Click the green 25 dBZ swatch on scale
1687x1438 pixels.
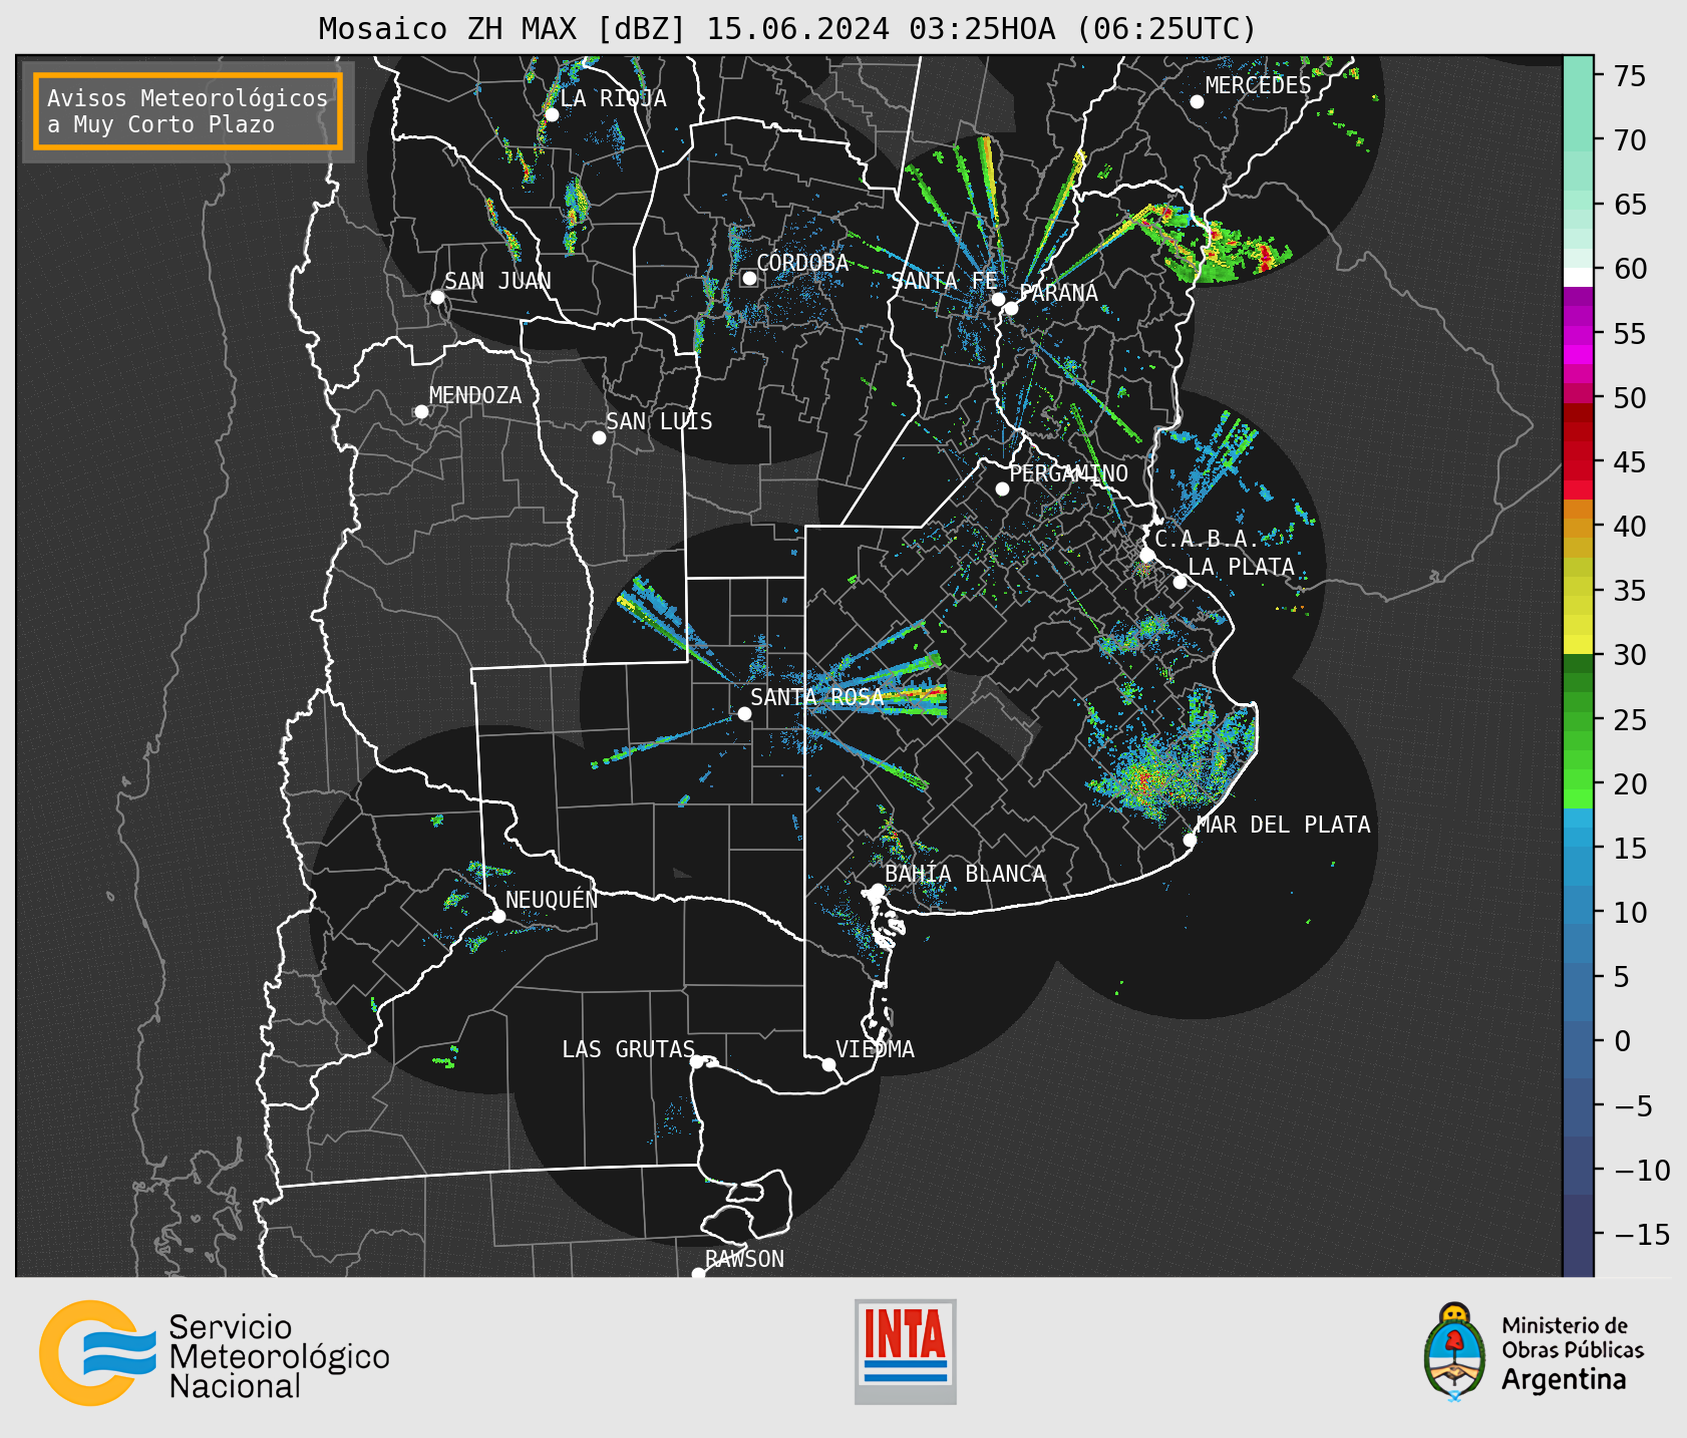click(1578, 720)
